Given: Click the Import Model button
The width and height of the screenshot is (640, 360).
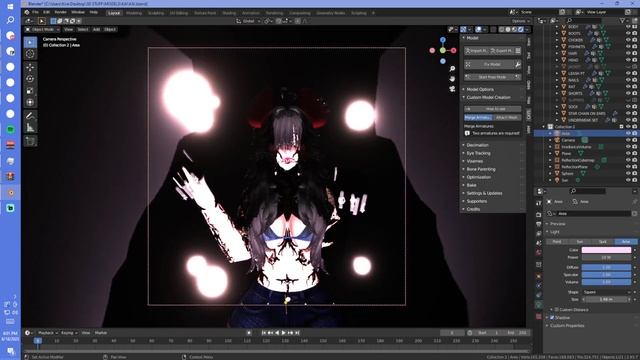Looking at the screenshot, I should pos(476,51).
